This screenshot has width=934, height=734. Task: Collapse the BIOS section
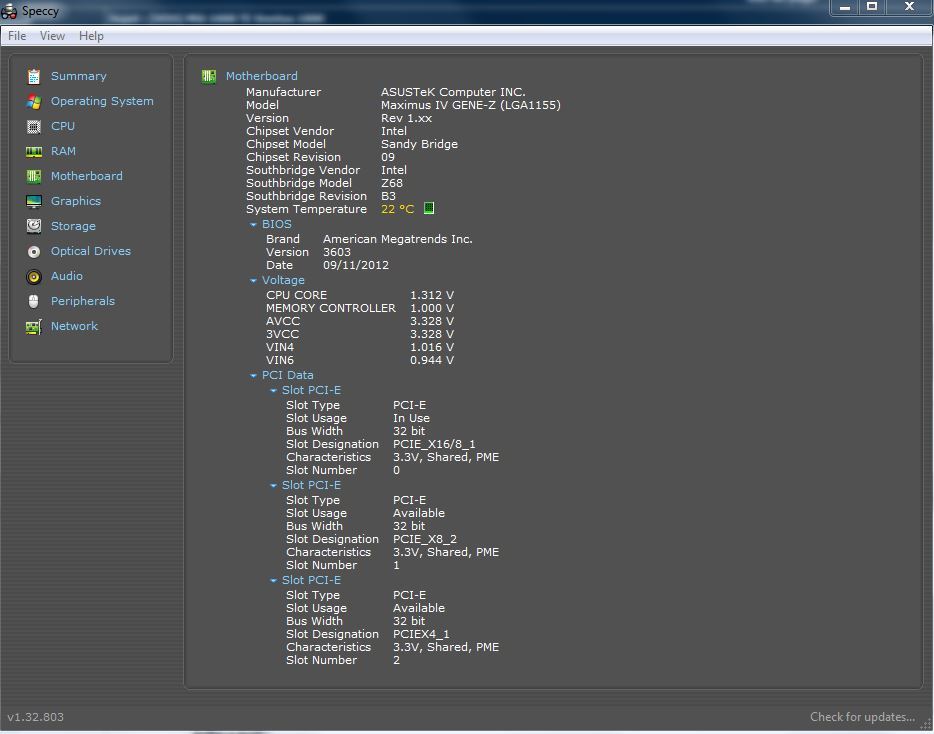click(x=254, y=225)
